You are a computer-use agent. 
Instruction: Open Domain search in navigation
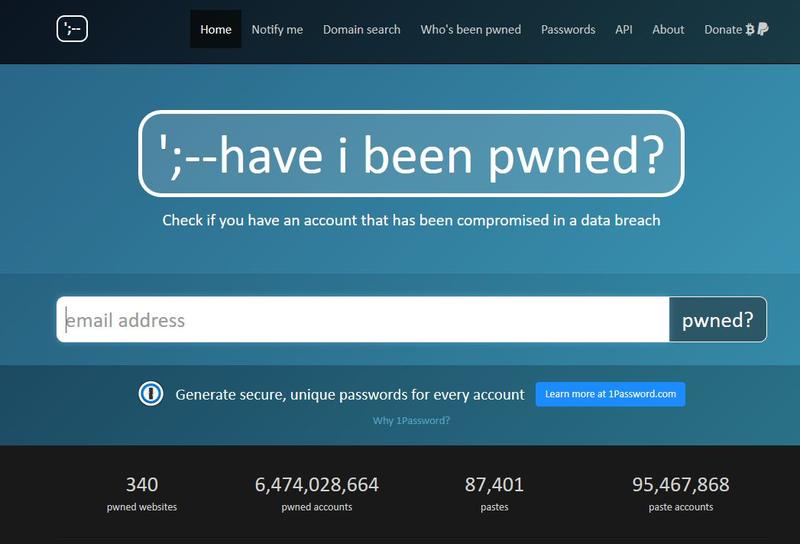coord(362,30)
